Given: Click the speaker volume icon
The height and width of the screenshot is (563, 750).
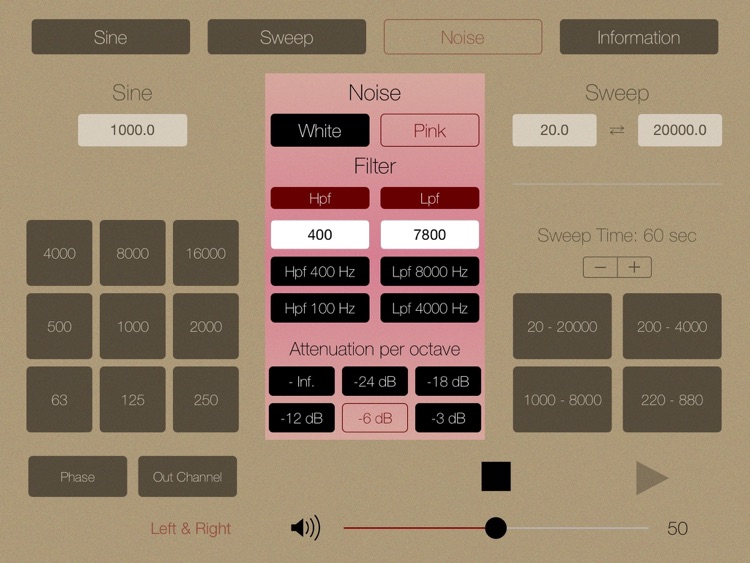Looking at the screenshot, I should (306, 528).
